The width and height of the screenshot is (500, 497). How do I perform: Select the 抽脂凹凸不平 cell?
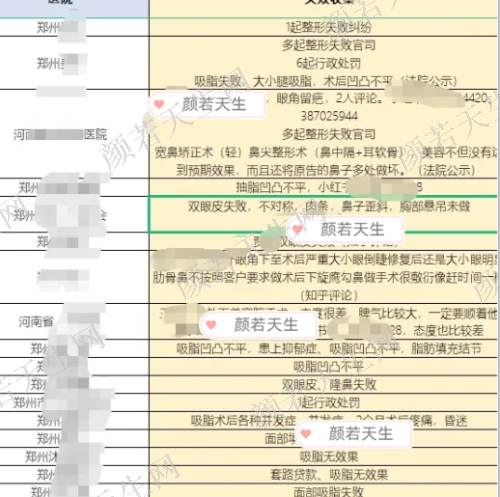pos(324,187)
